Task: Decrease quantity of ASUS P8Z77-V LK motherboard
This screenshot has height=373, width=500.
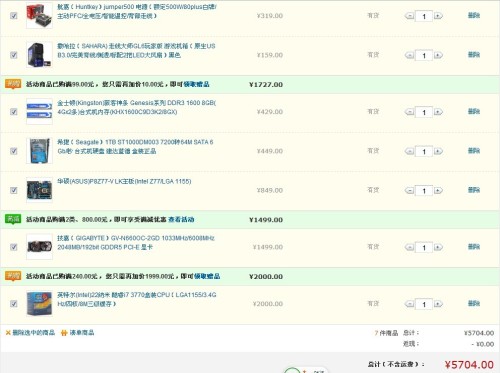Action: (409, 190)
